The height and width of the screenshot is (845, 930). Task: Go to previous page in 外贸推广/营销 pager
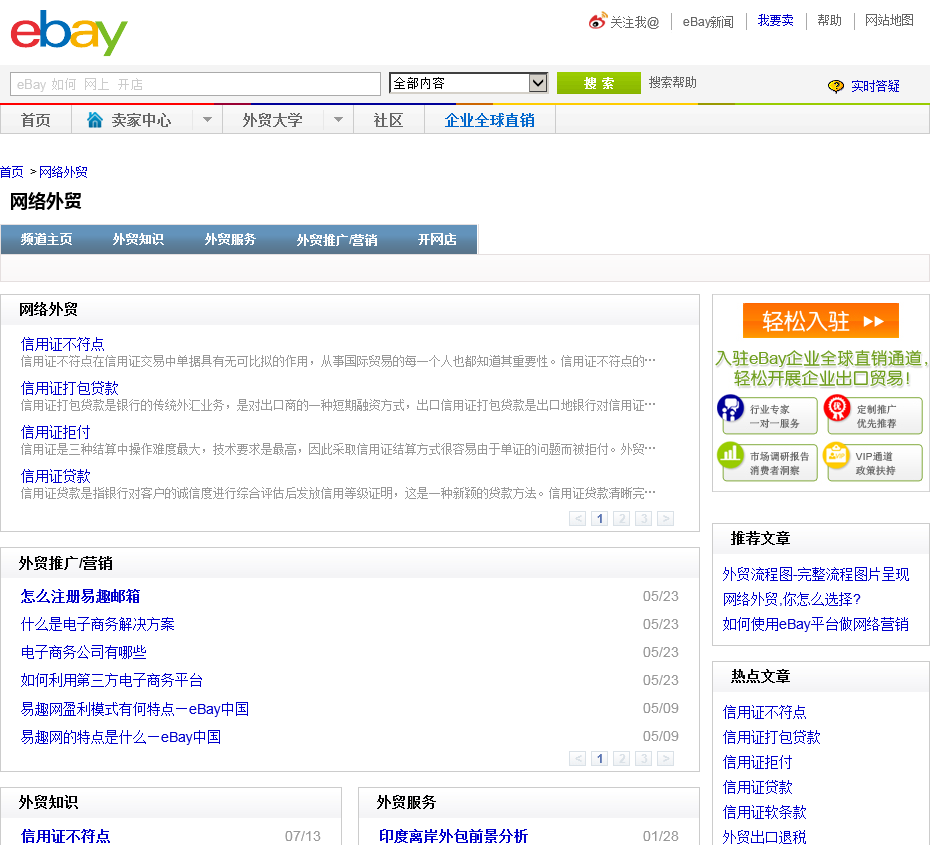pos(578,758)
